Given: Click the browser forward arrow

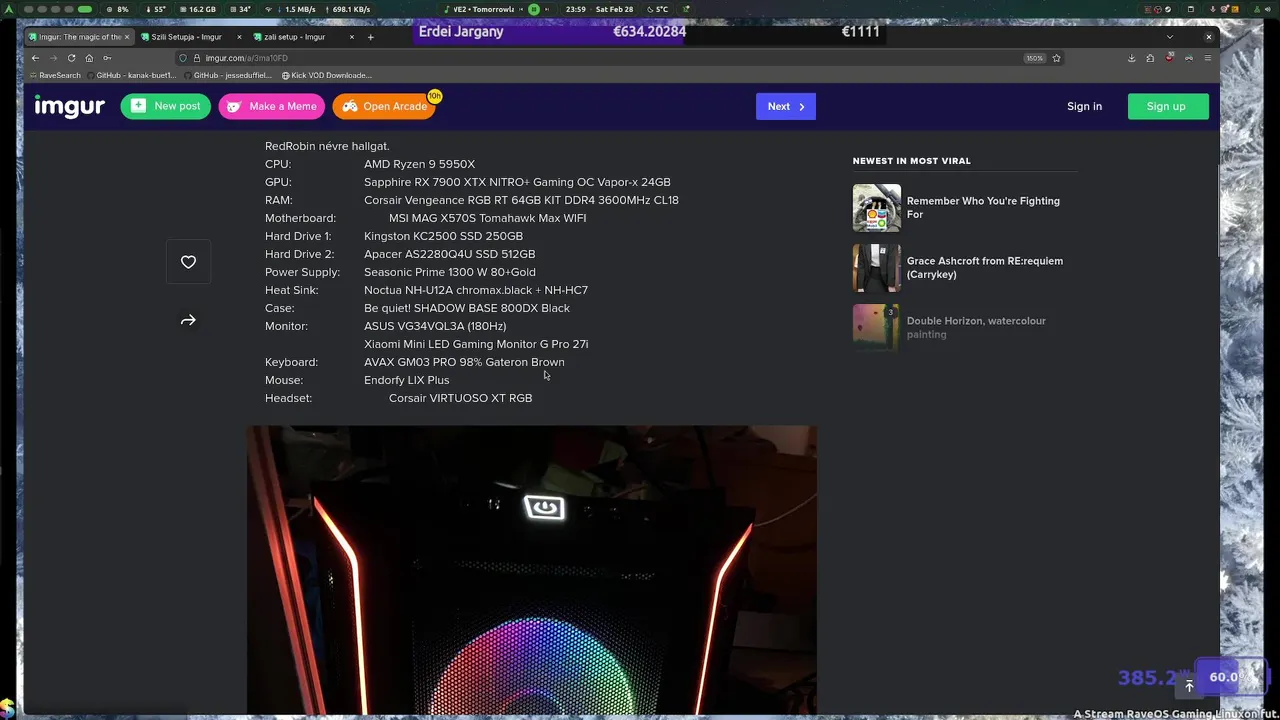Looking at the screenshot, I should coord(53,58).
